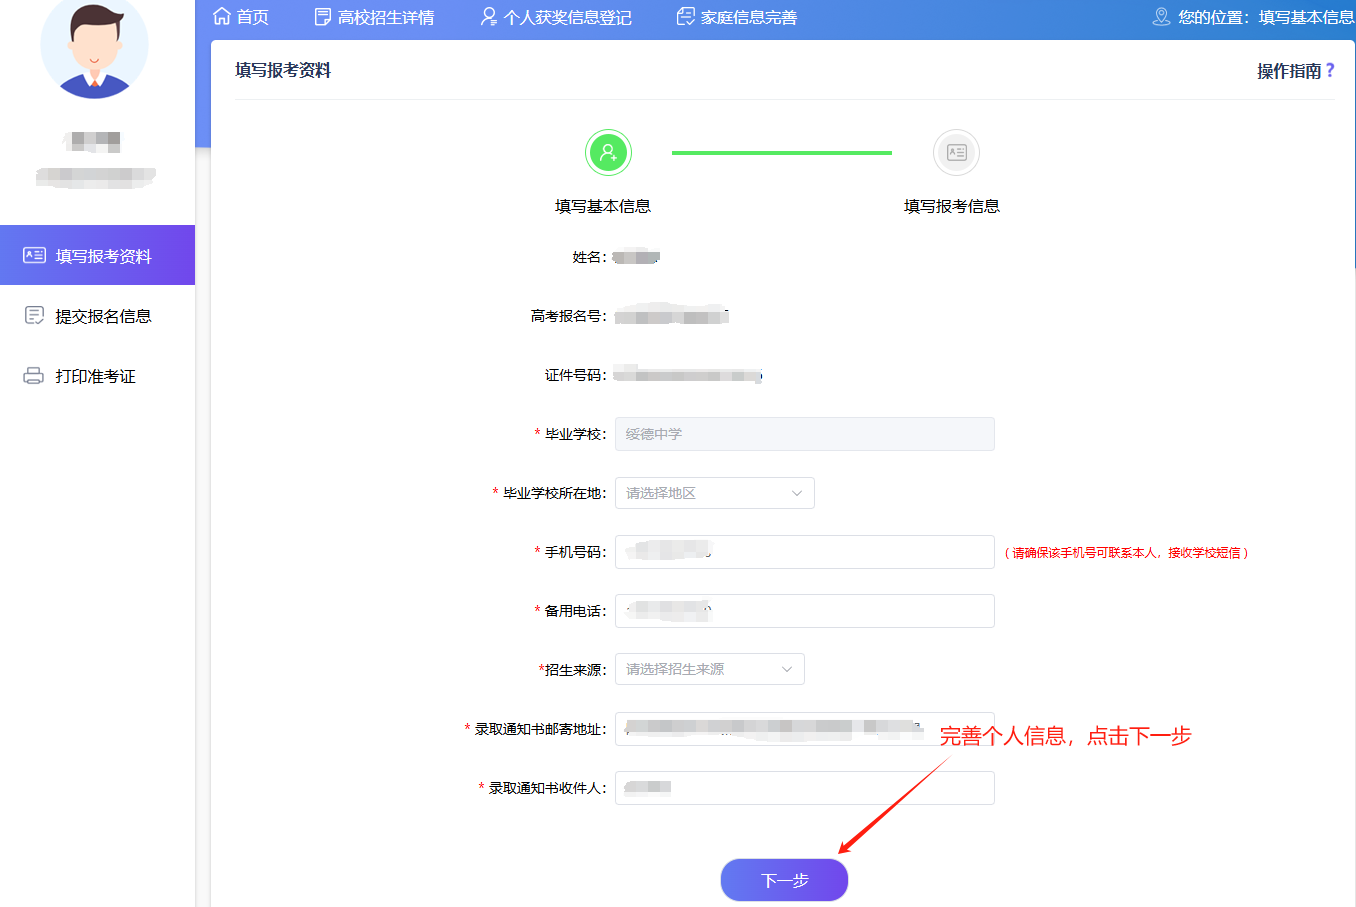Open the 操作指南 help link
Screen dimensions: 1356x907
click(x=1288, y=71)
